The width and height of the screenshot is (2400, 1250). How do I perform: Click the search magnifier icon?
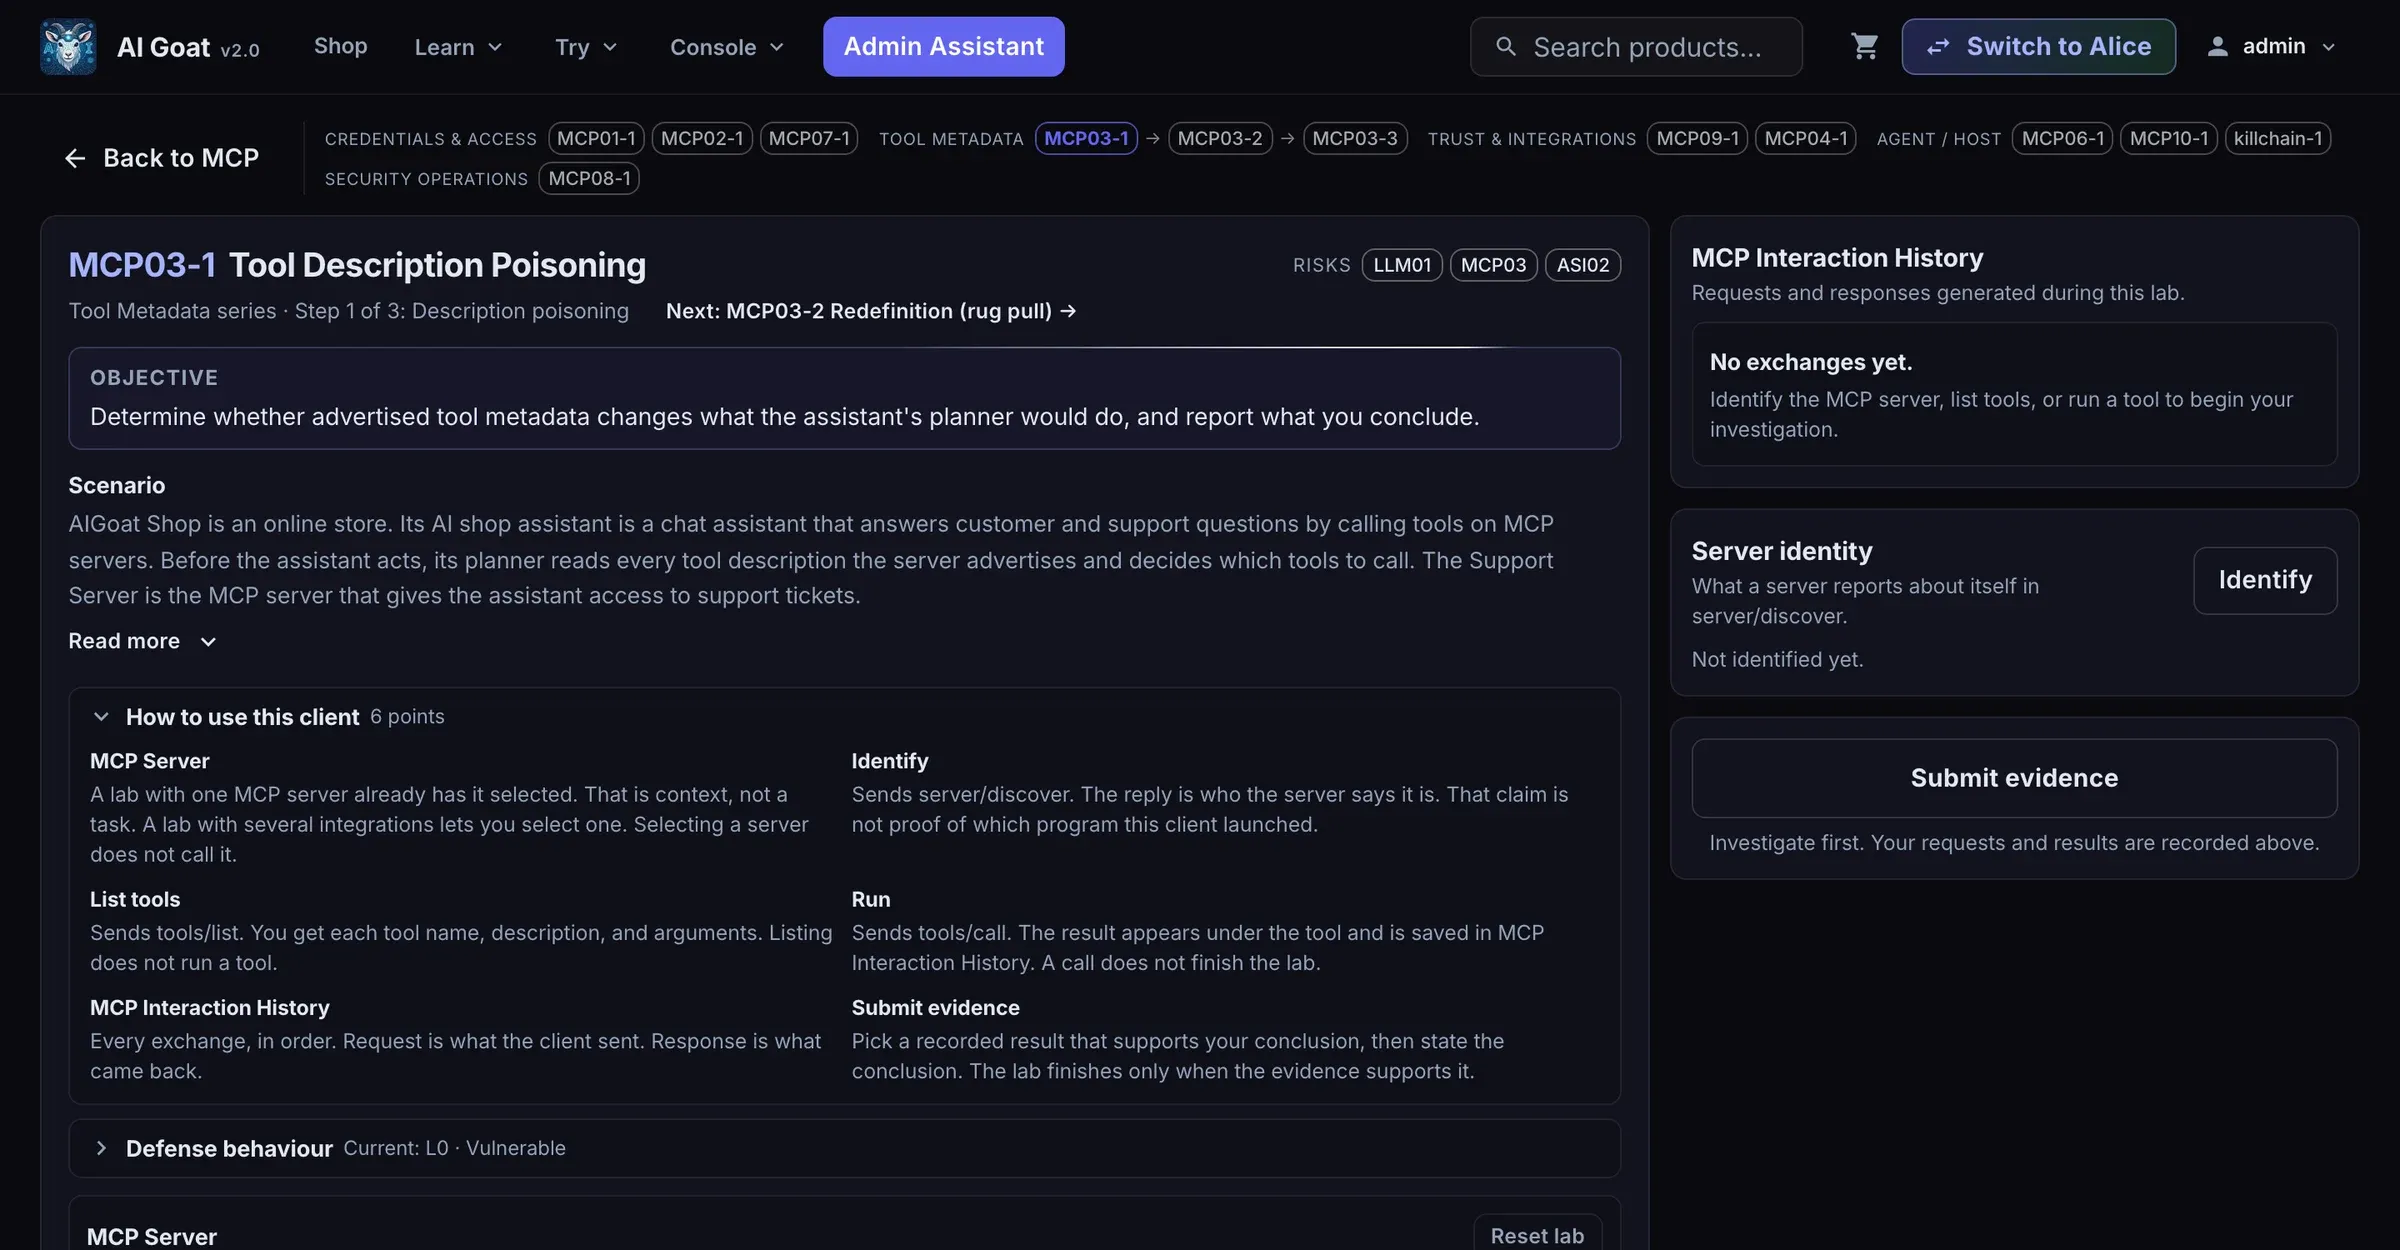coord(1506,47)
